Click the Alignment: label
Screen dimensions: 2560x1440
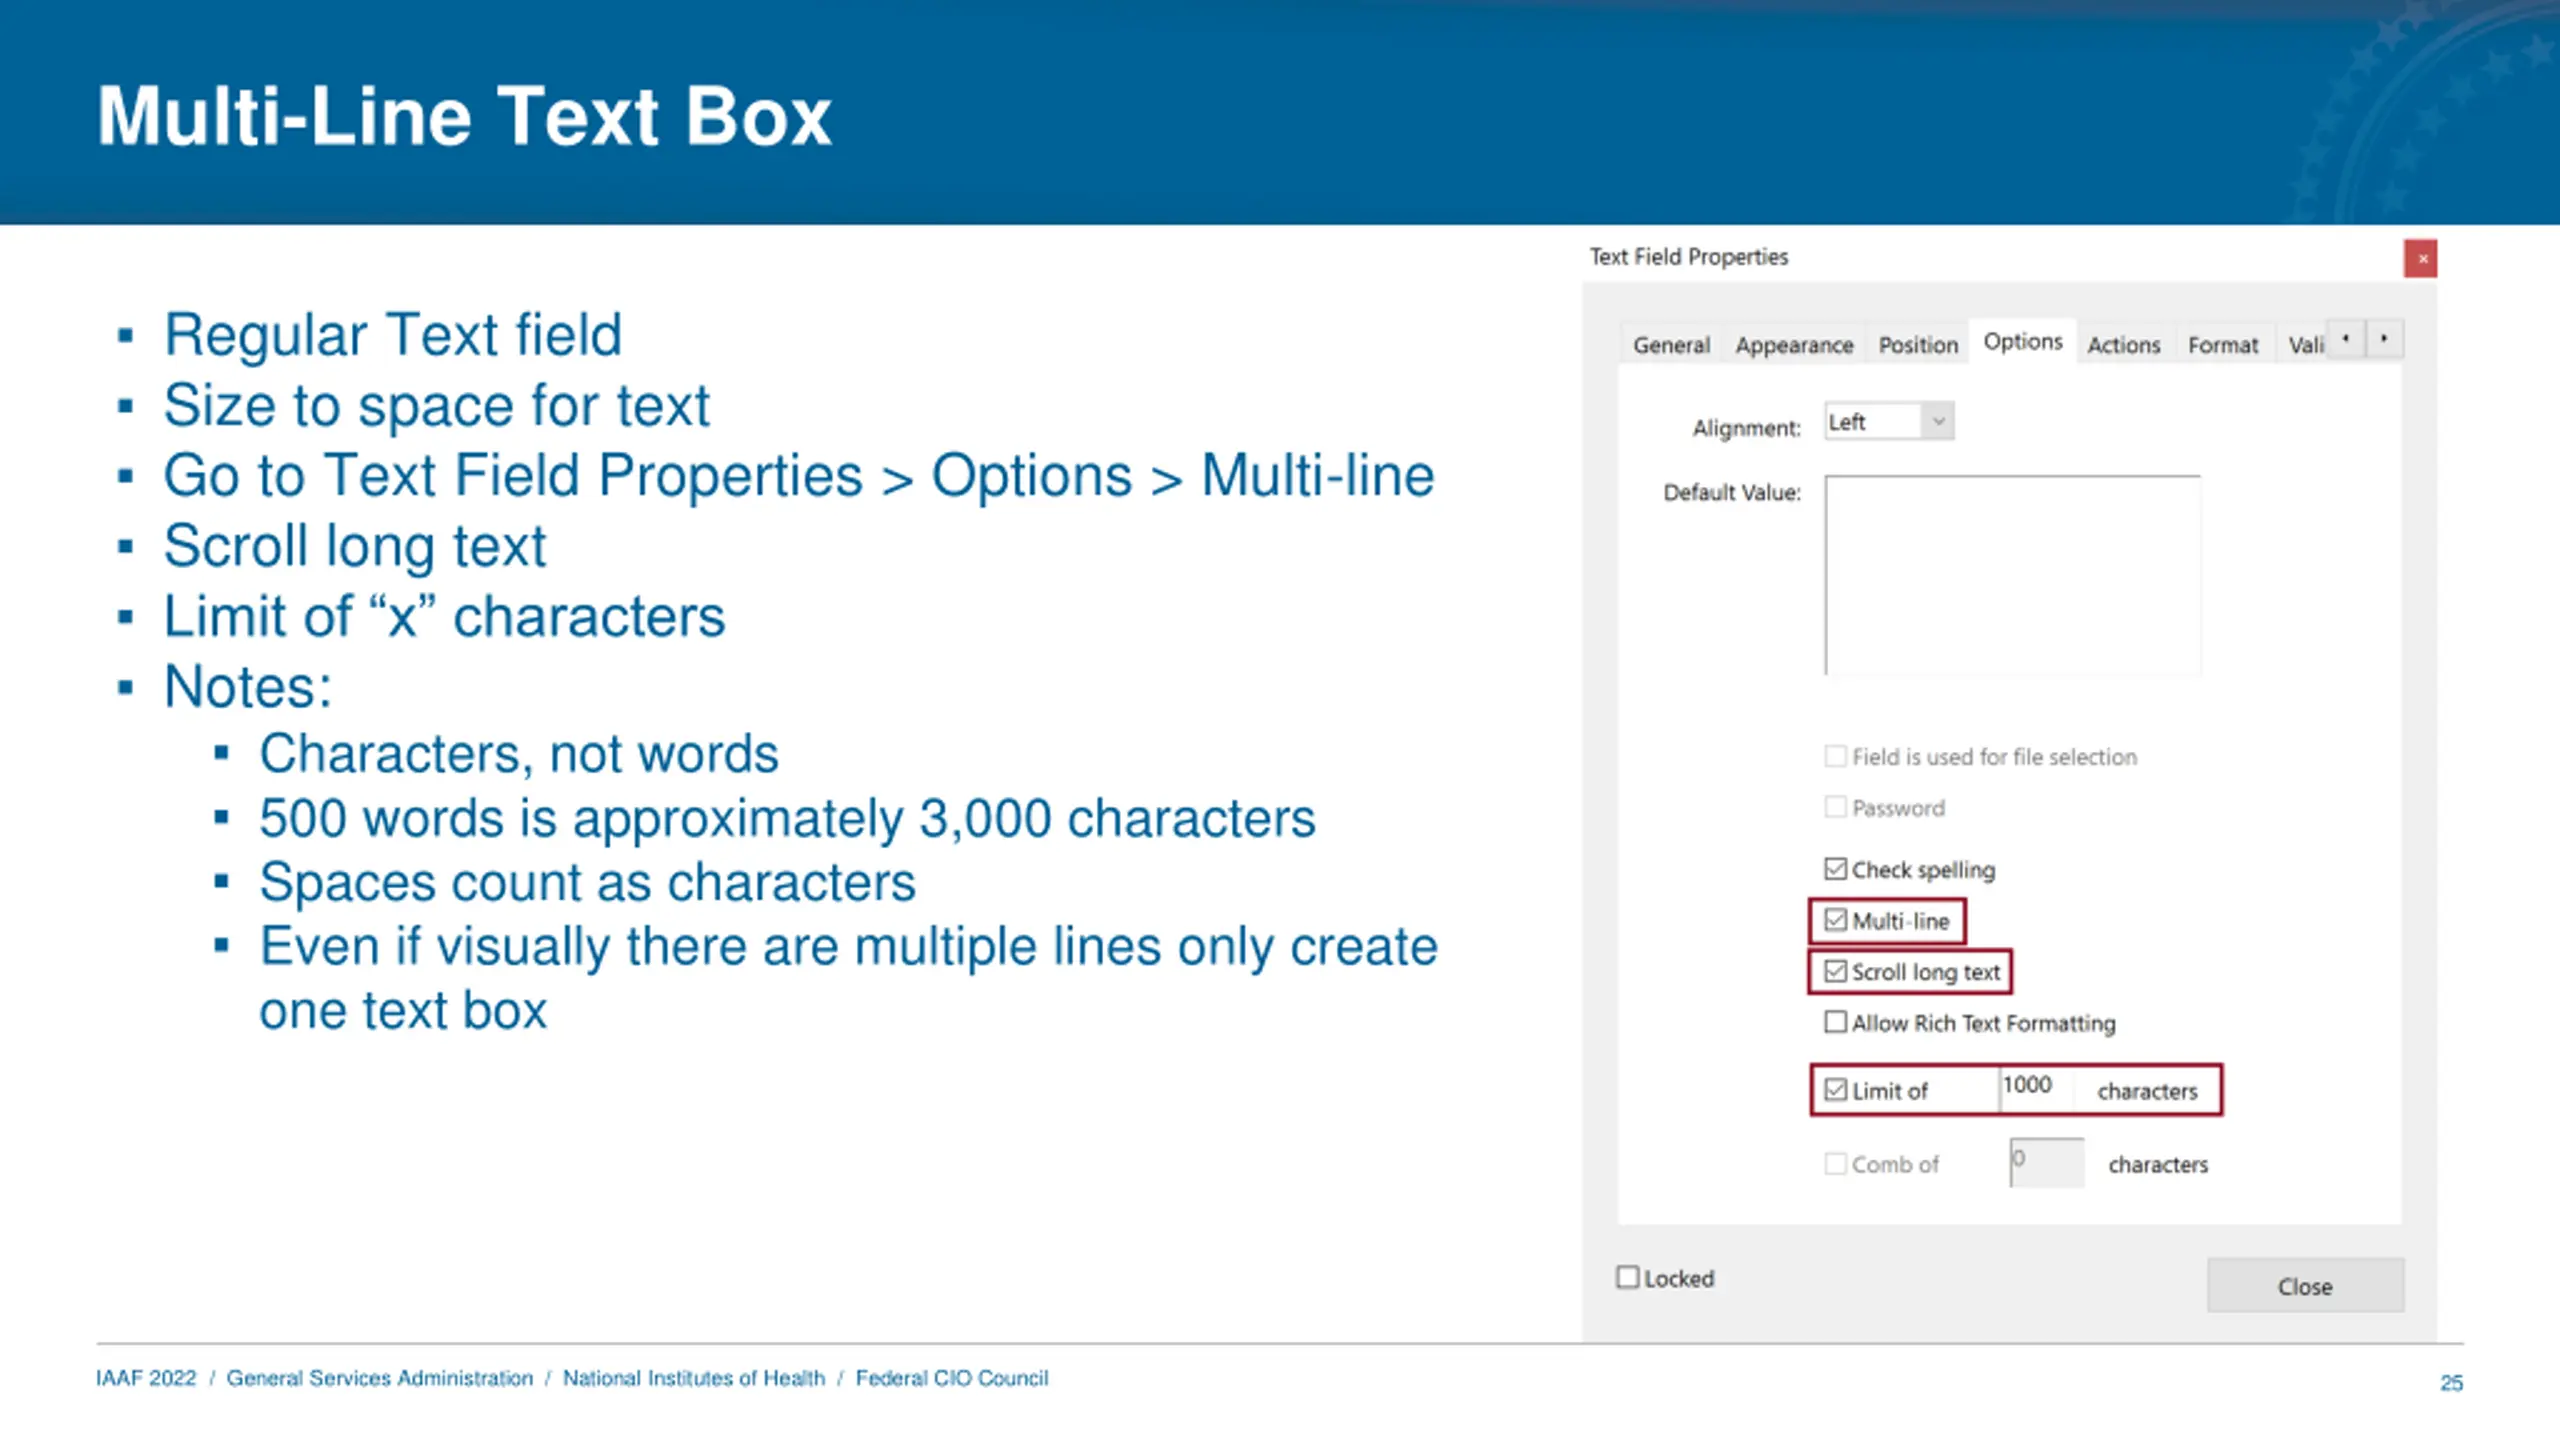click(1746, 428)
